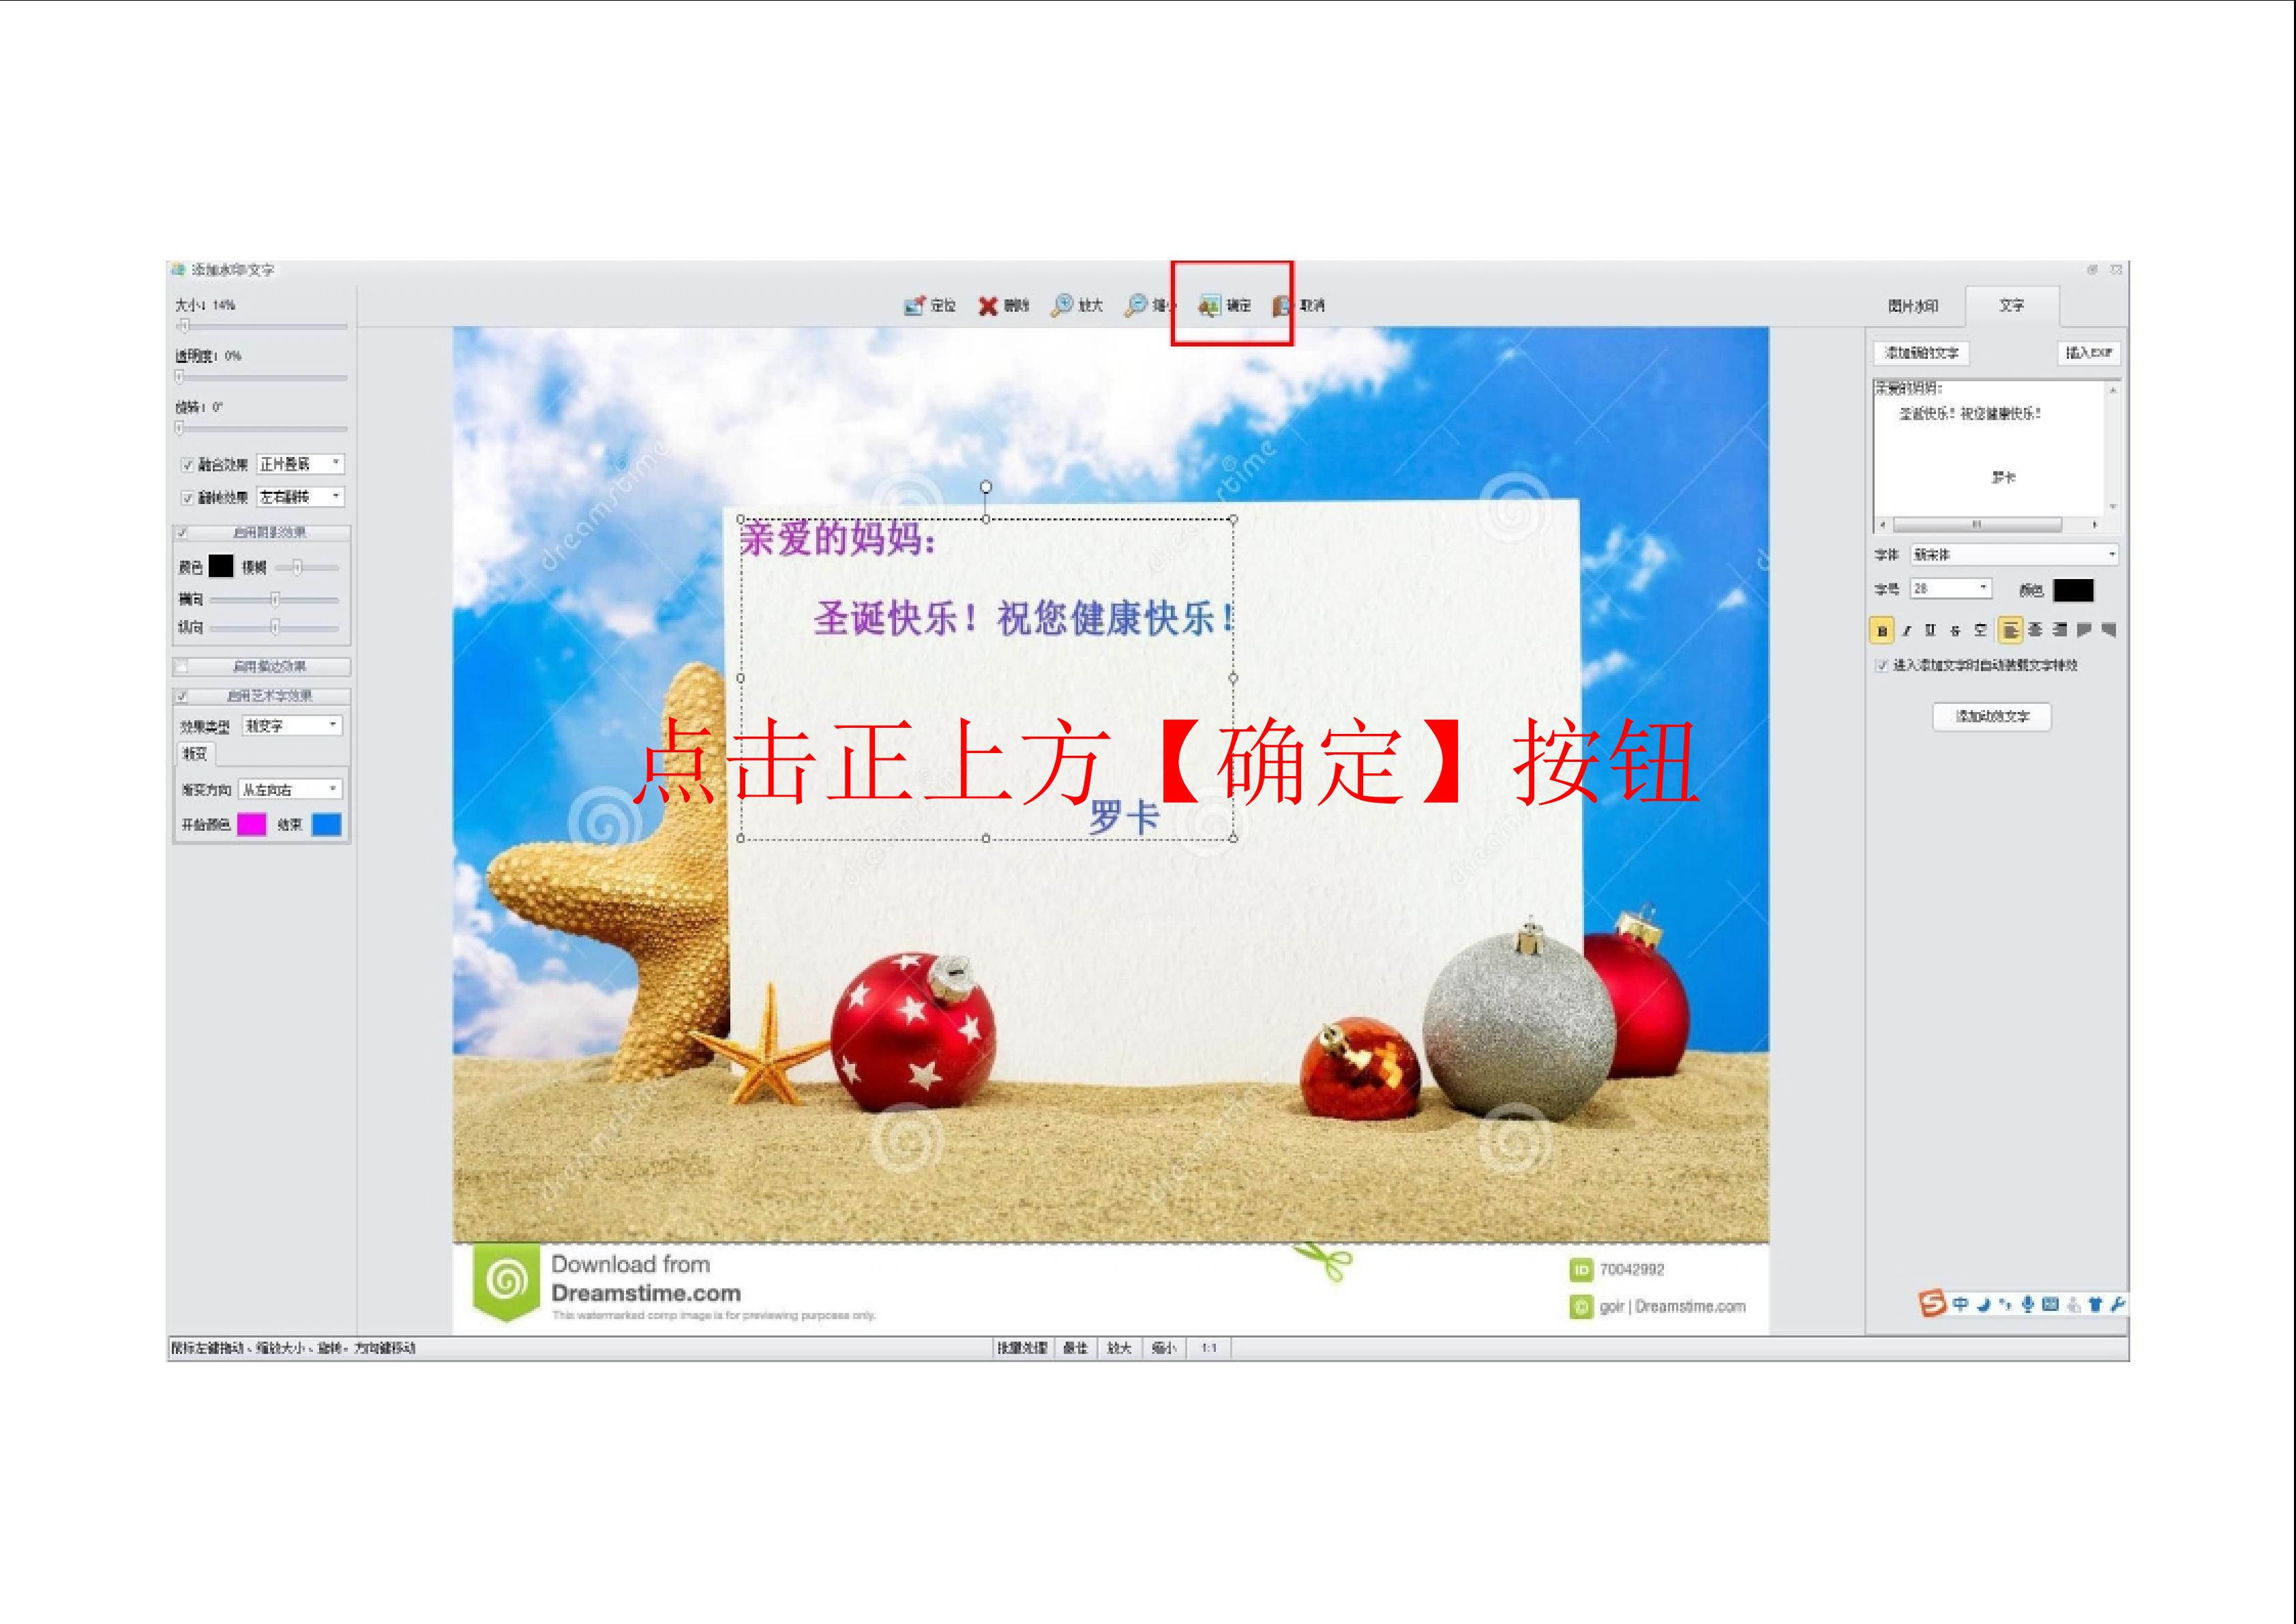Click status bar 最佳 (best fit) button
The width and height of the screenshot is (2296, 1624).
click(x=1075, y=1348)
